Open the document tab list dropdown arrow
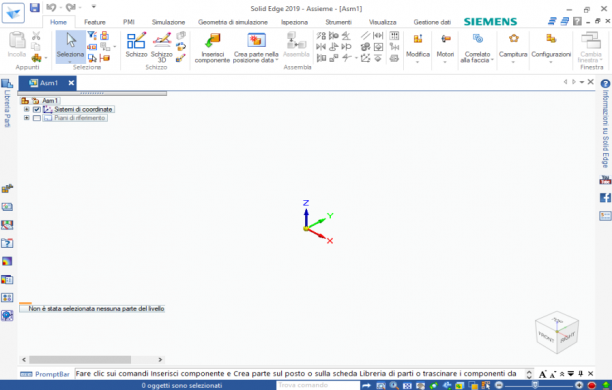 coord(582,82)
